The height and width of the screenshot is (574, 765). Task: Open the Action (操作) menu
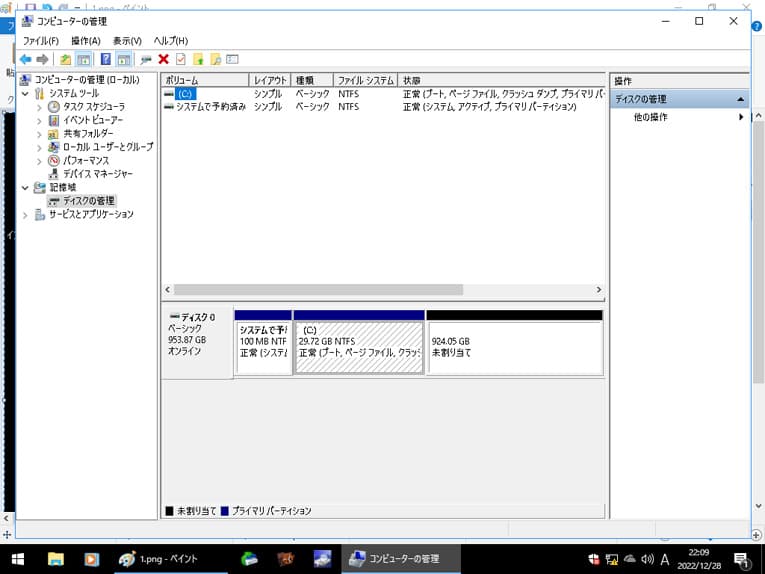(85, 40)
